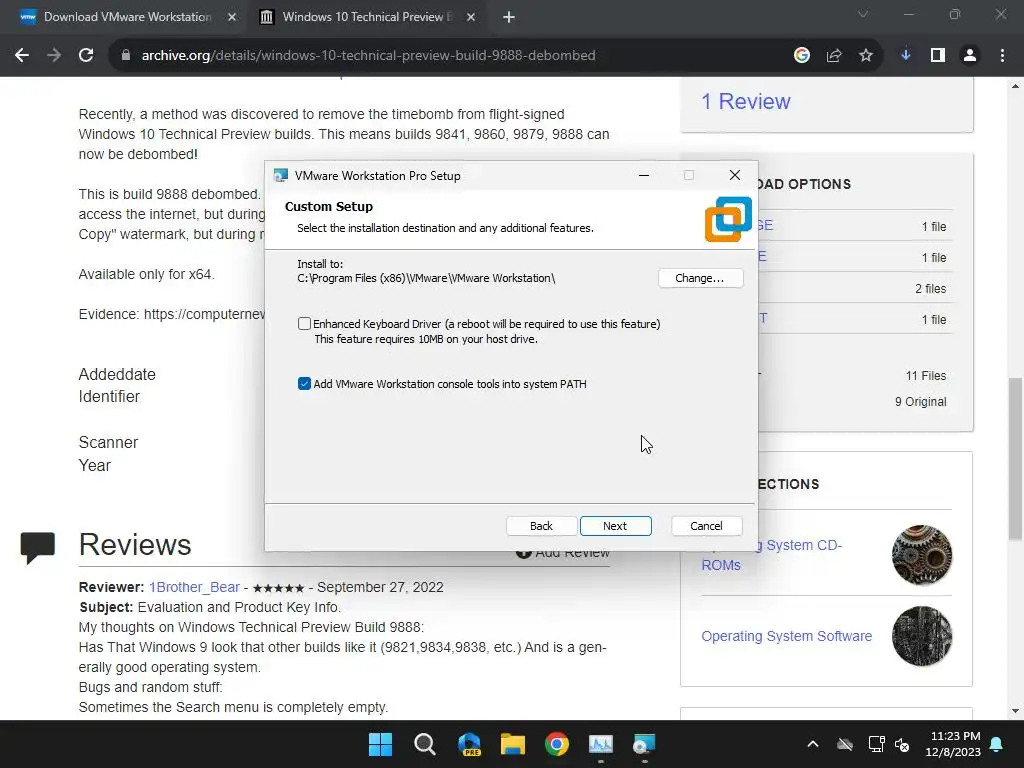Open Chrome downloads arrow icon
The image size is (1024, 768).
[905, 56]
